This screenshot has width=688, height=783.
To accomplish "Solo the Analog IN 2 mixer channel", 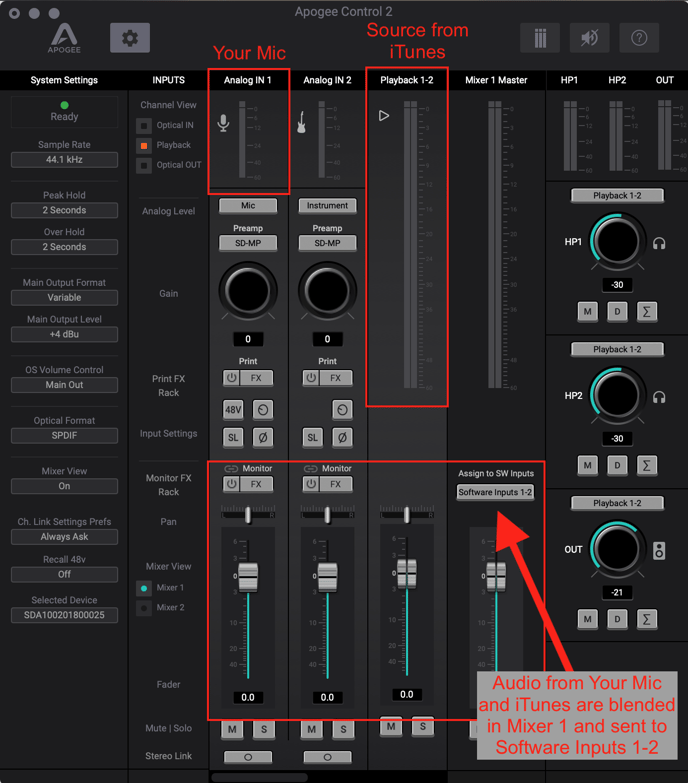I will (343, 729).
